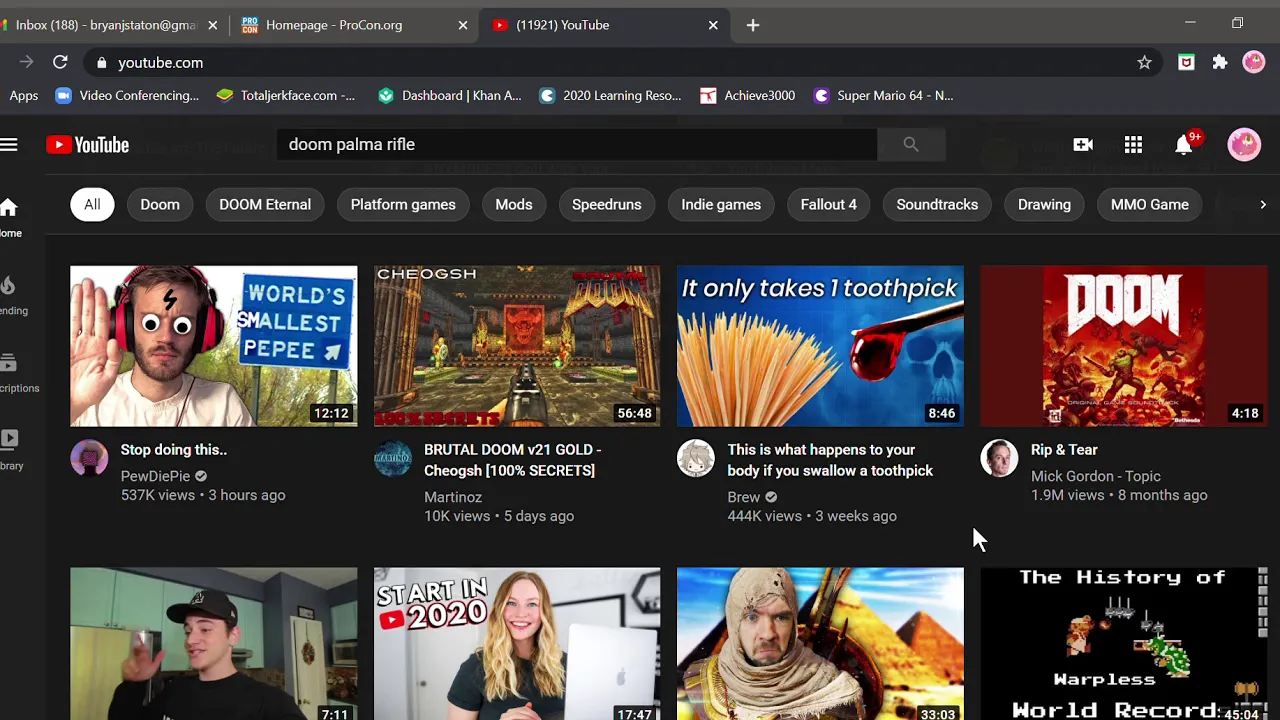Select the Drawing chip
Viewport: 1280px width, 720px height.
[1044, 205]
